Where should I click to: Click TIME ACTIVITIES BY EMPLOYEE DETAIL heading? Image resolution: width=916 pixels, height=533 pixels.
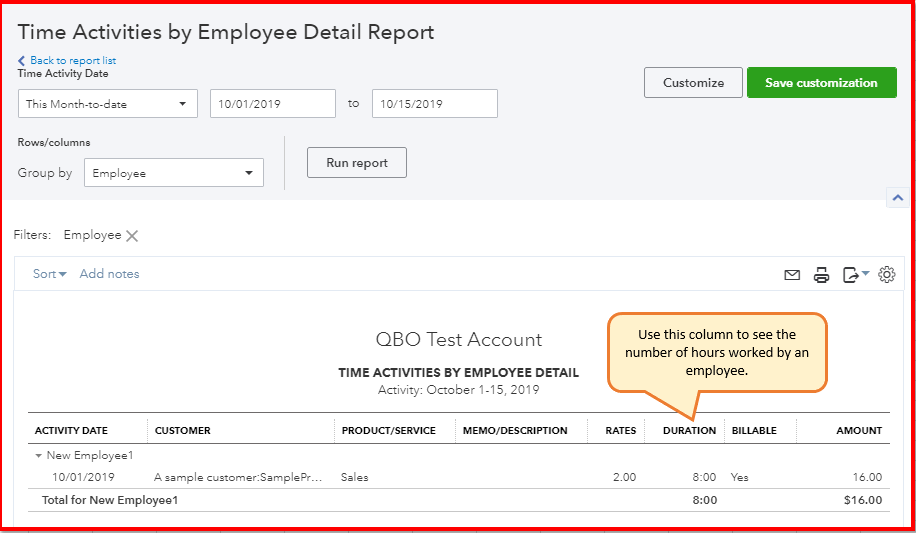pos(459,372)
